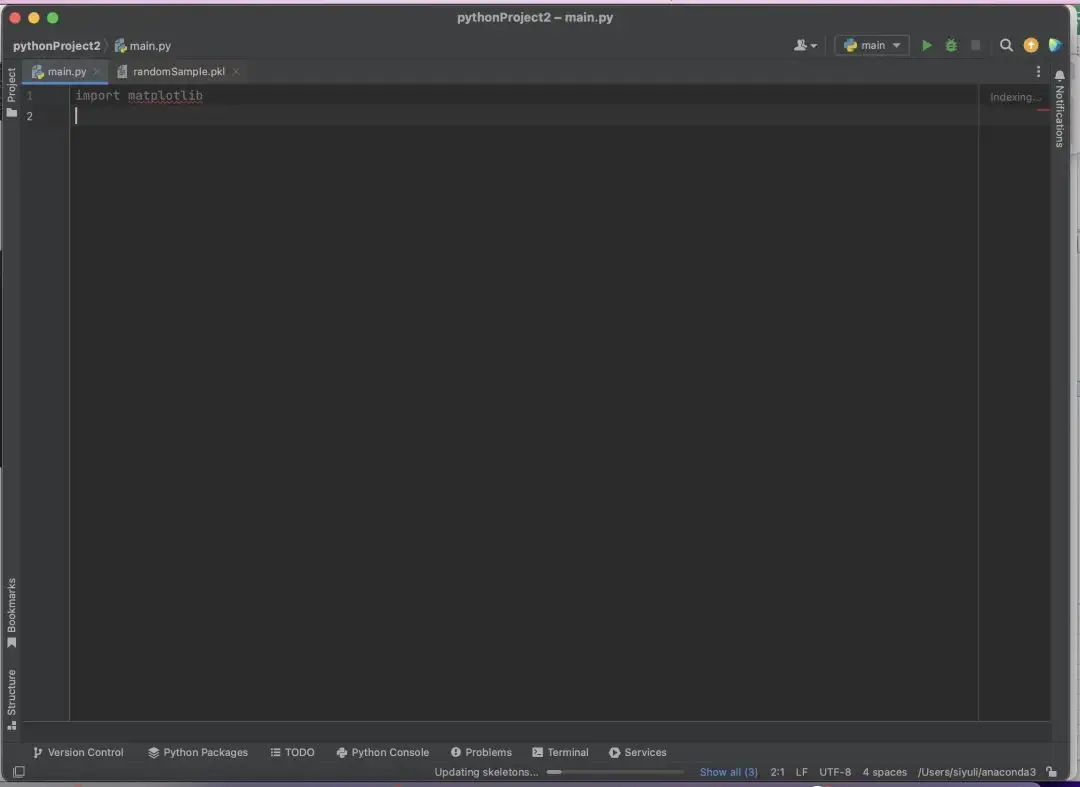Open the Python Packages tool window
This screenshot has height=787, width=1080.
pyautogui.click(x=198, y=752)
